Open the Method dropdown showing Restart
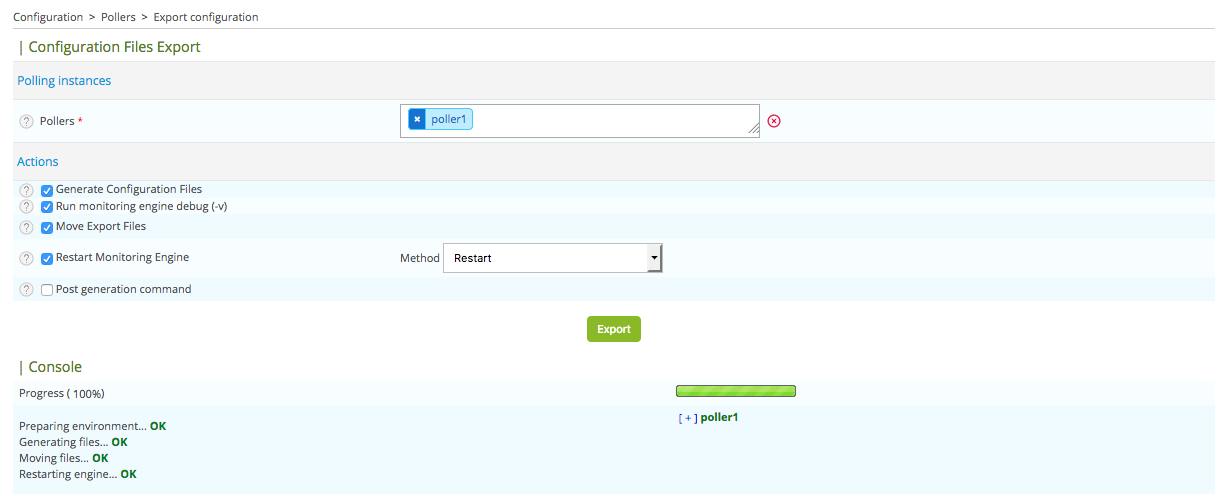Screen dimensions: 1220x496 pyautogui.click(x=552, y=258)
